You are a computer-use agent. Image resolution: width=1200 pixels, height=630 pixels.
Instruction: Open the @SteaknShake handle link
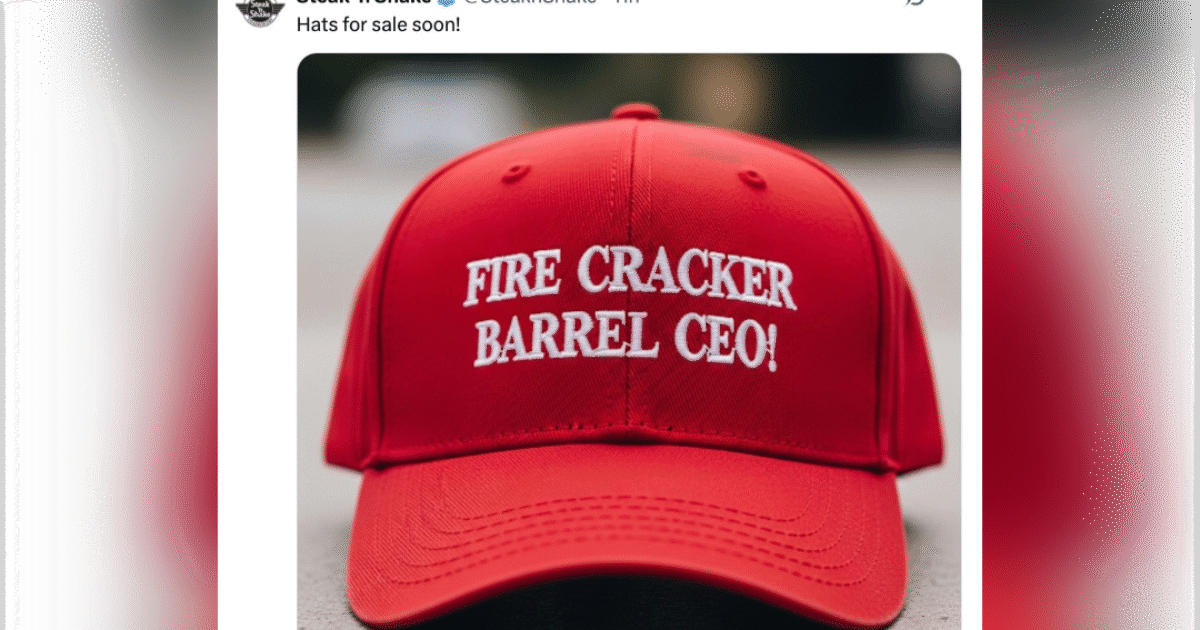528,2
